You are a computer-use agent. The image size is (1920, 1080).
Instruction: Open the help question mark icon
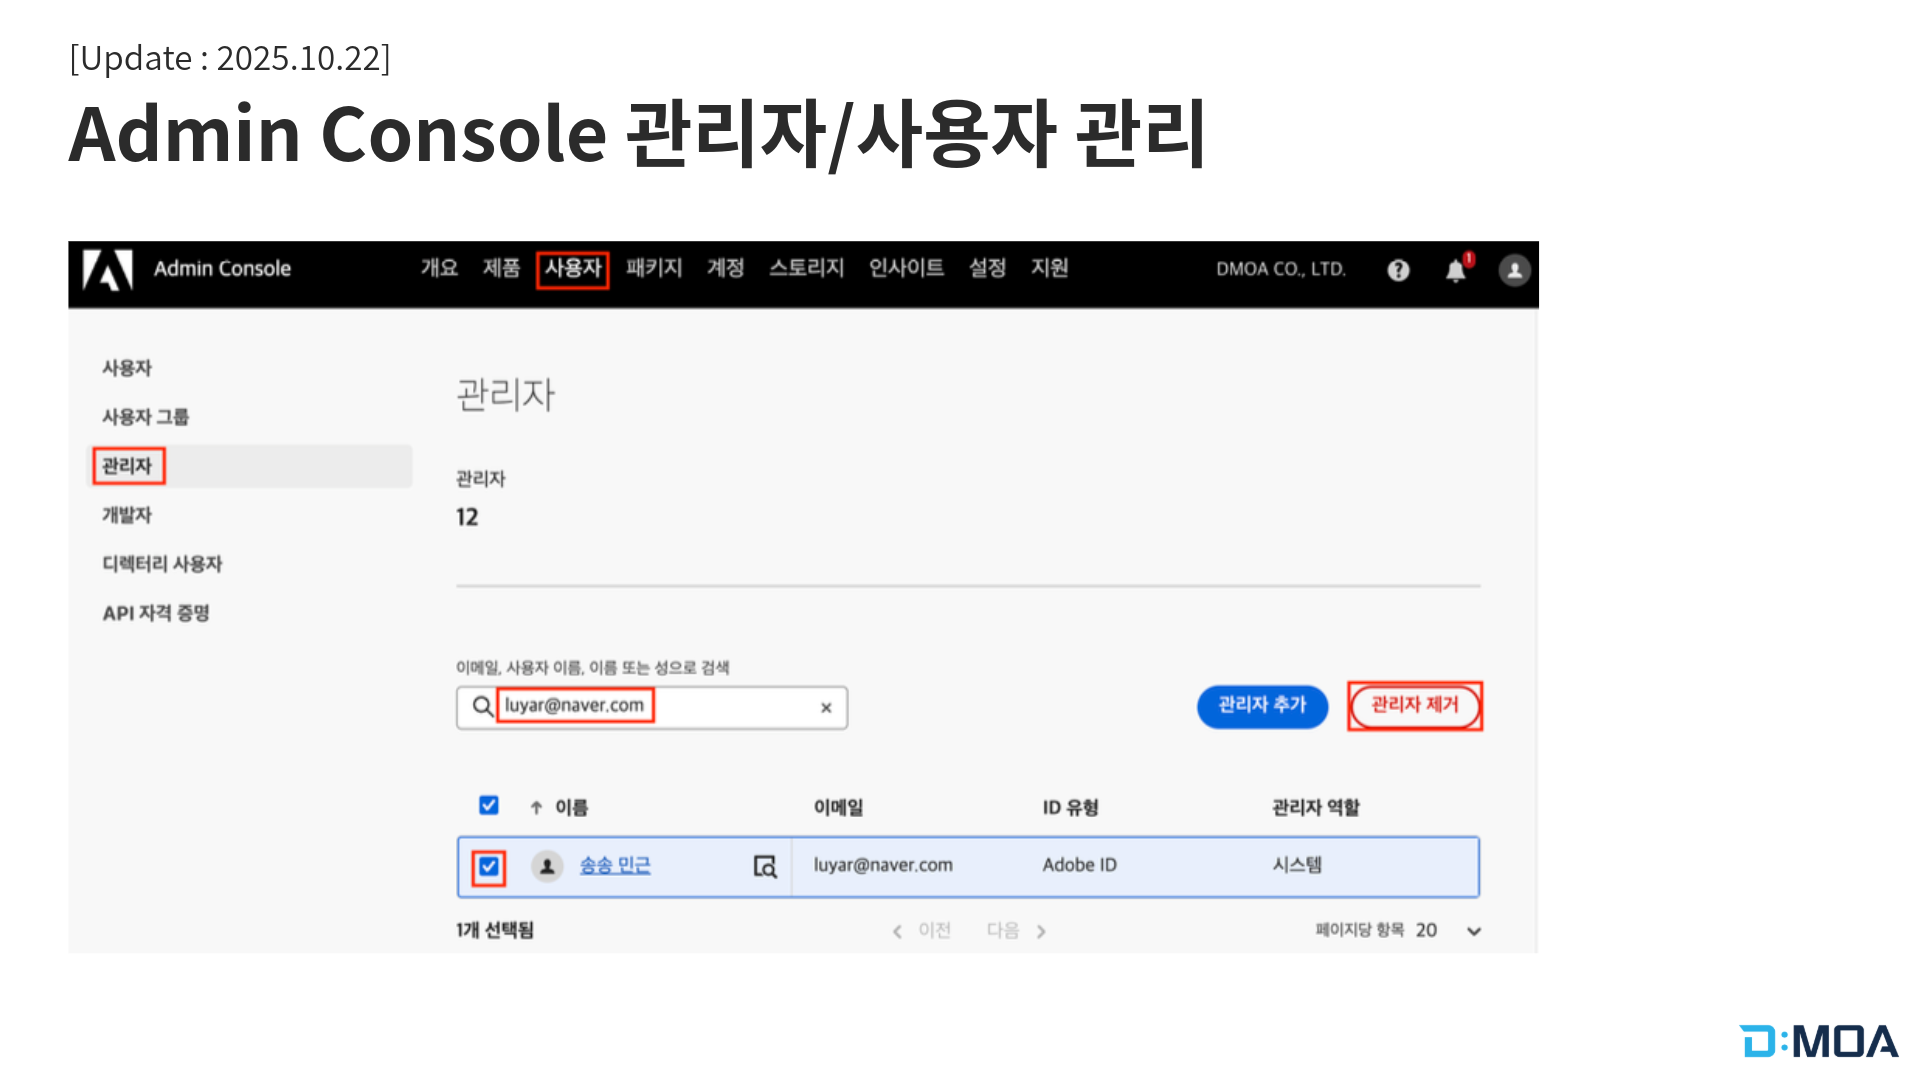pyautogui.click(x=1398, y=270)
